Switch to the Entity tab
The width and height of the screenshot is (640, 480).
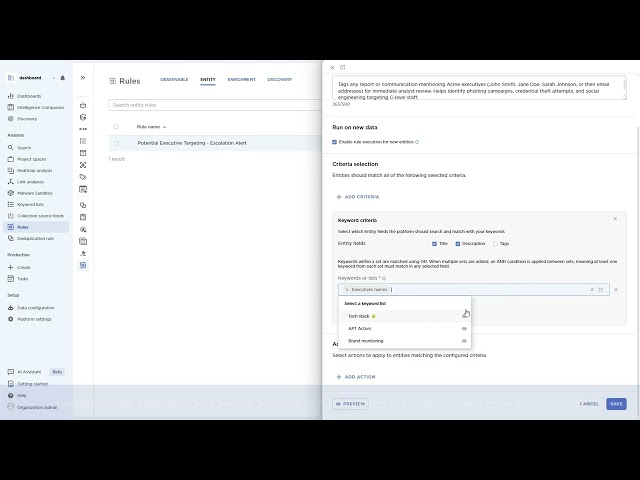208,79
